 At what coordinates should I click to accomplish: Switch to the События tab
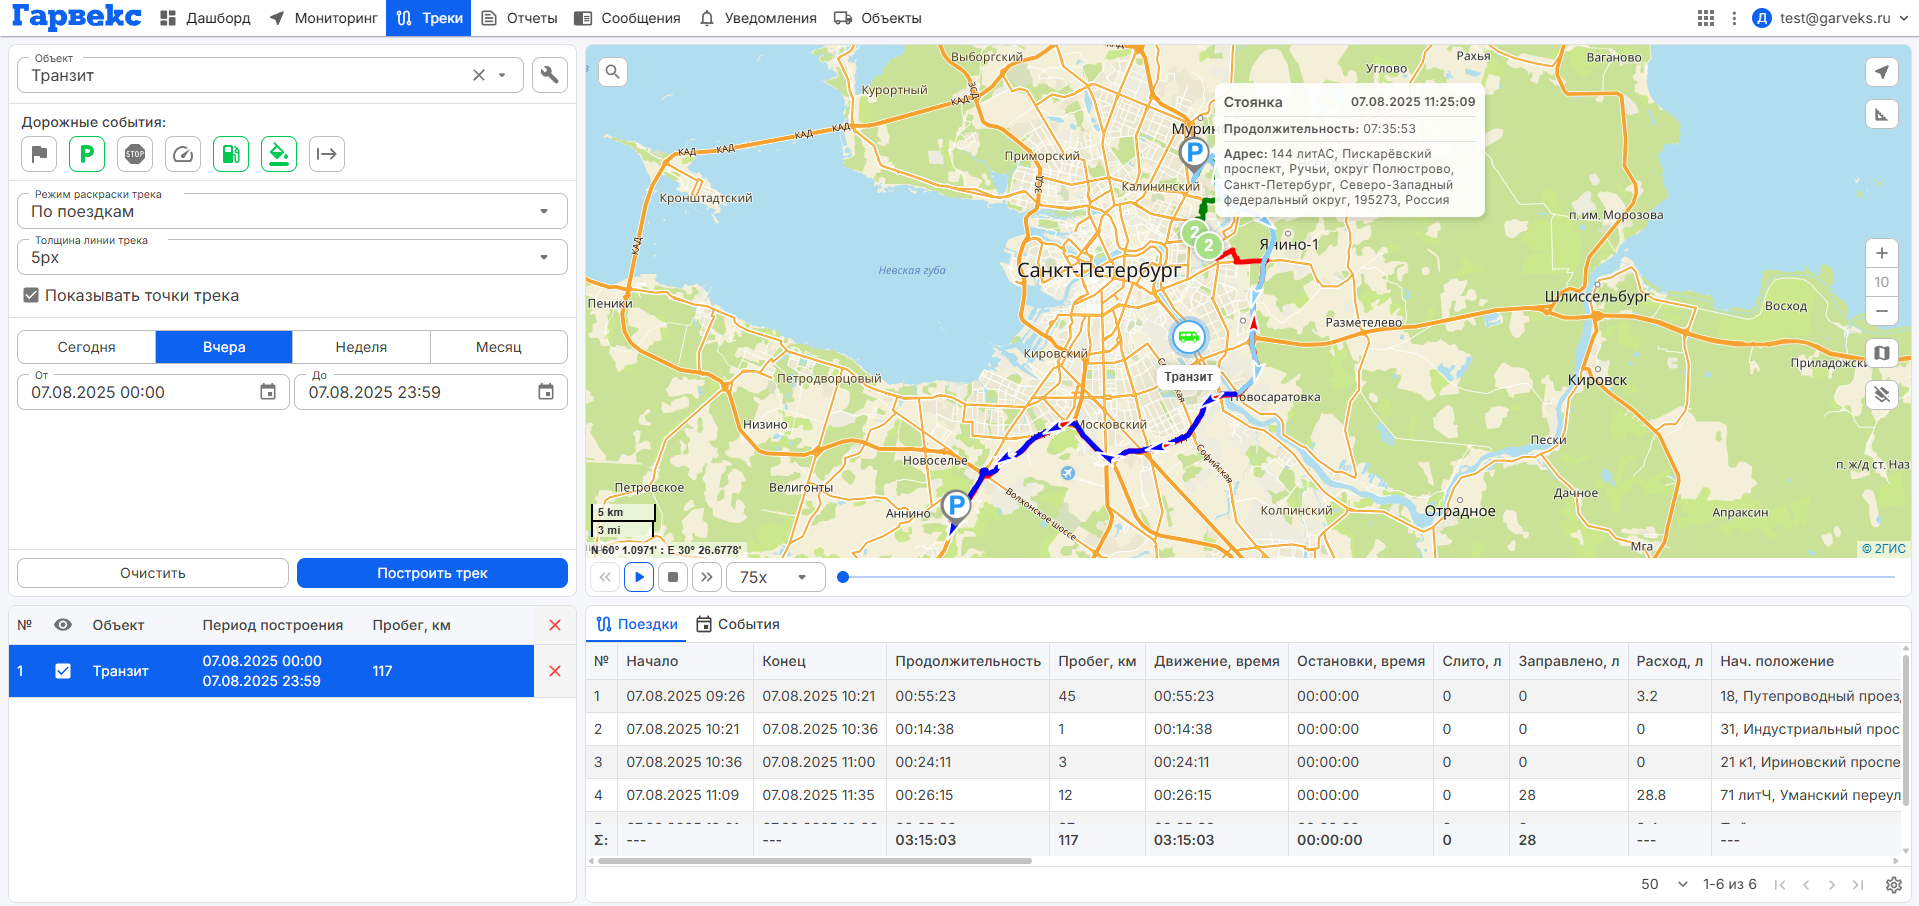tap(738, 624)
